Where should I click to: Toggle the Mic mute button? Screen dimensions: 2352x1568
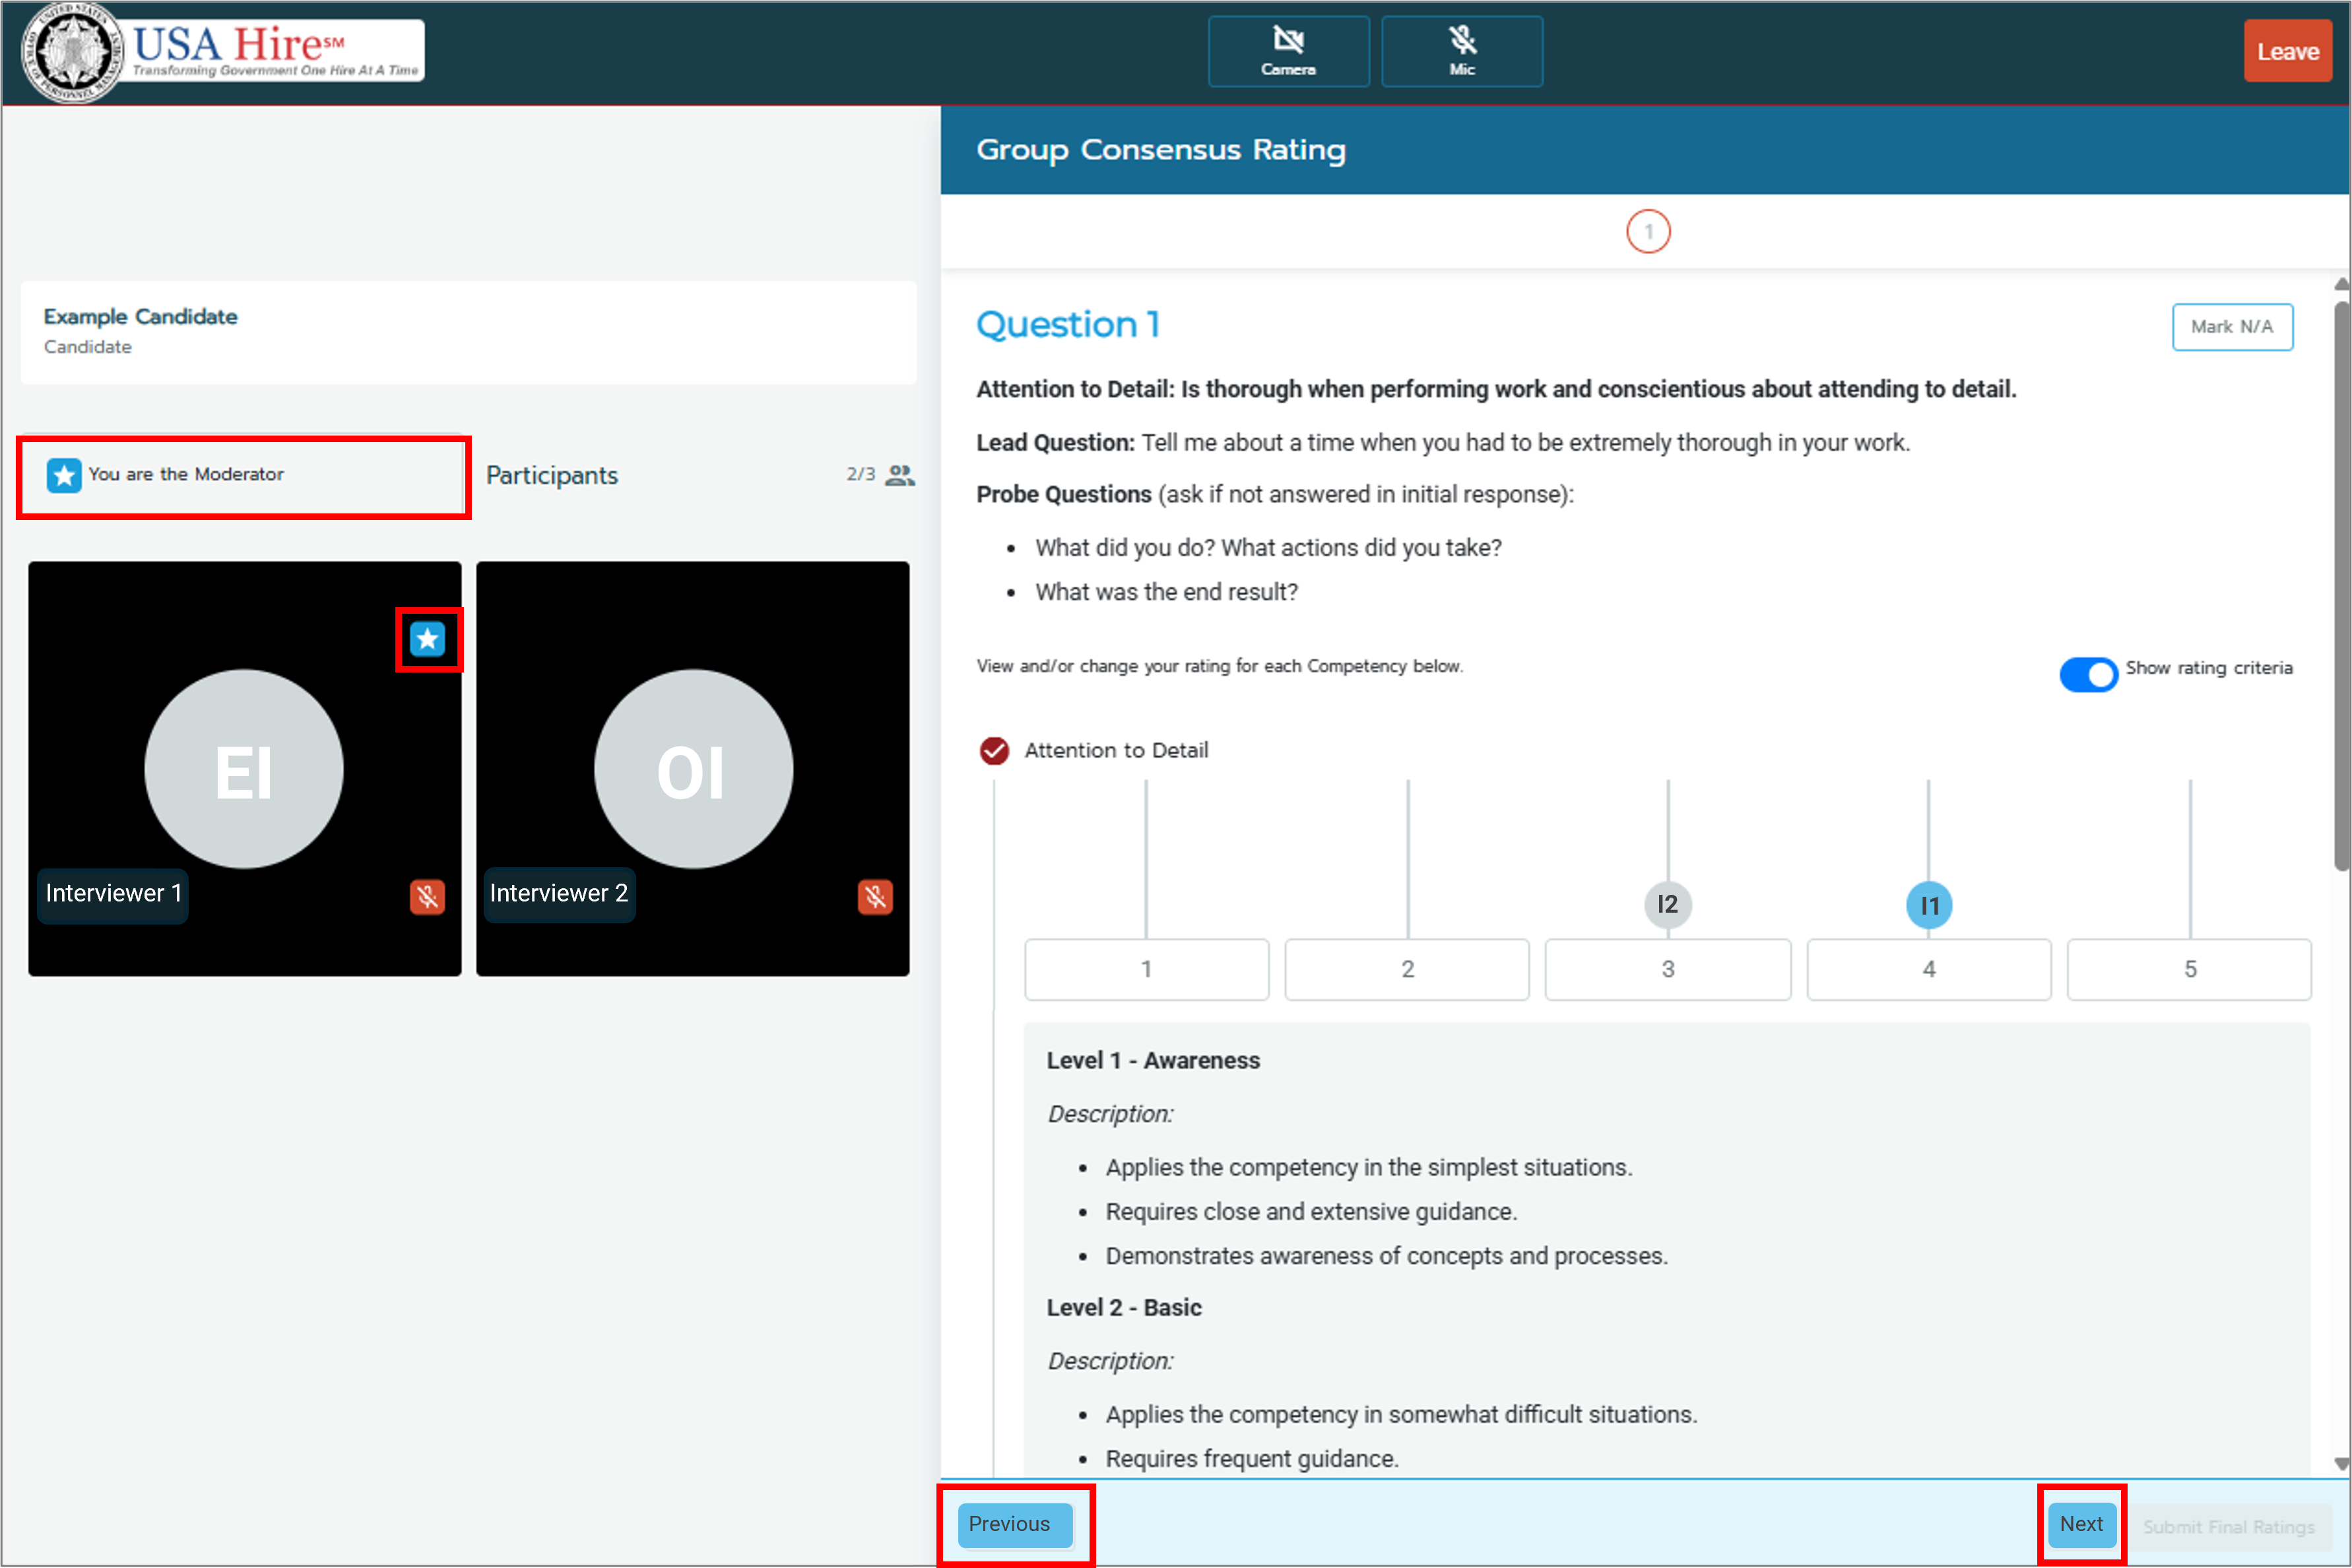1461,51
